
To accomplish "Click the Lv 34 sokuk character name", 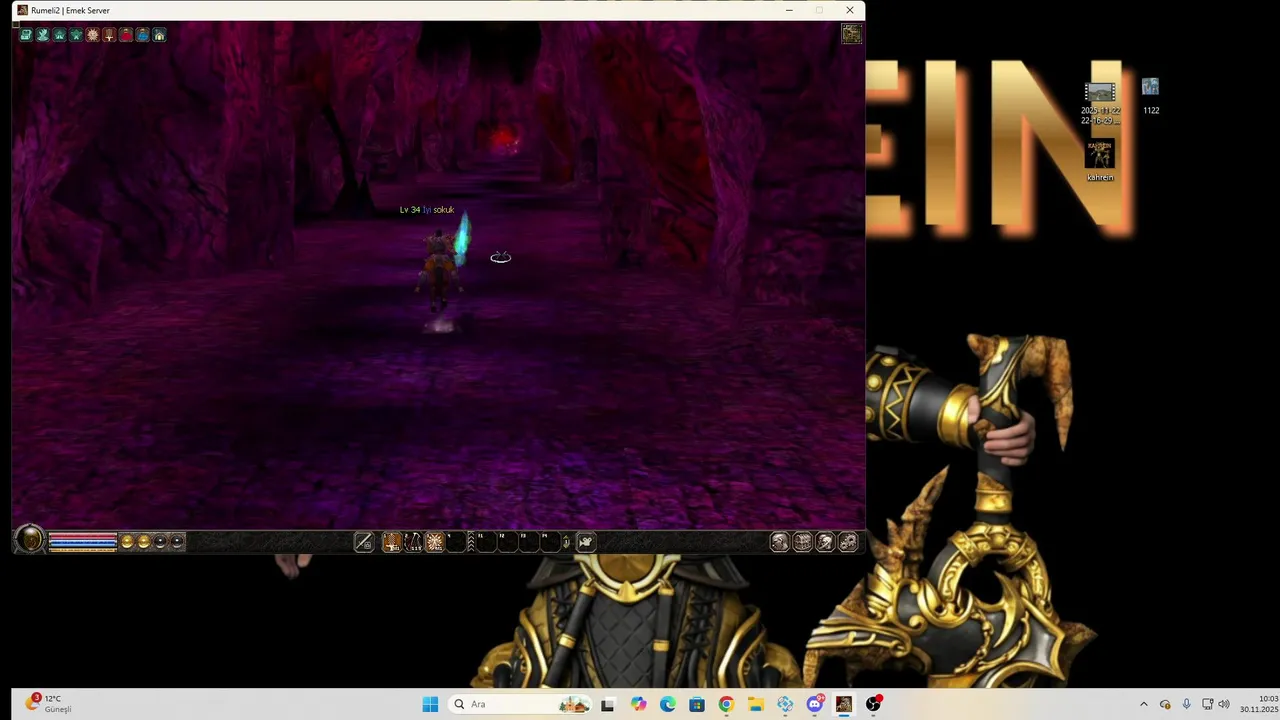I will 427,210.
